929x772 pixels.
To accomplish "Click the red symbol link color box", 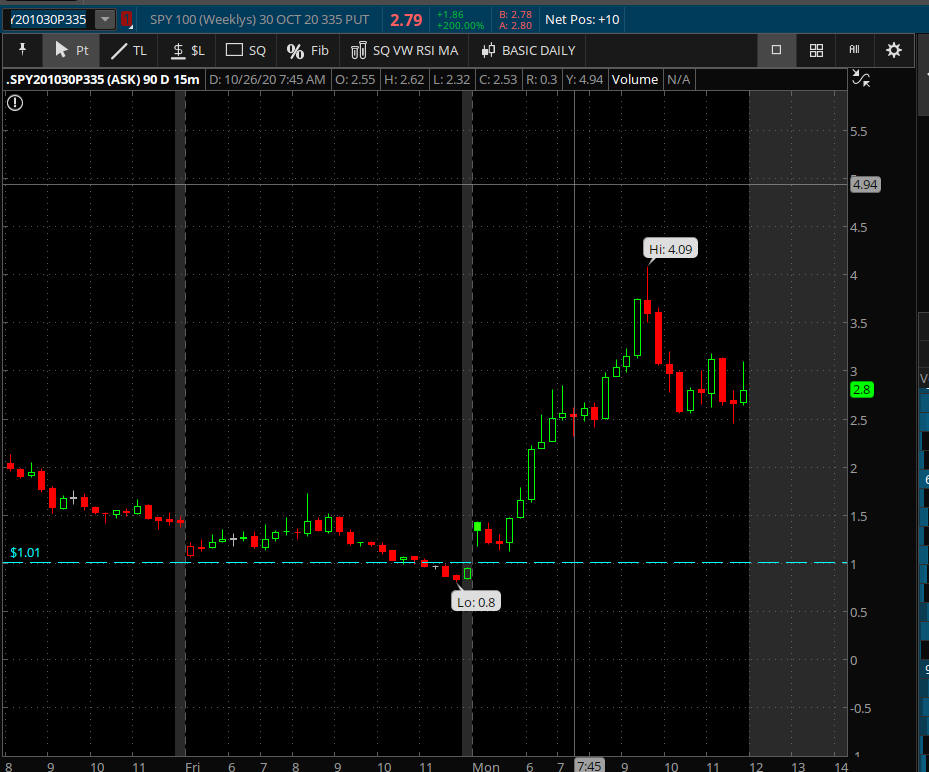I will 127,19.
